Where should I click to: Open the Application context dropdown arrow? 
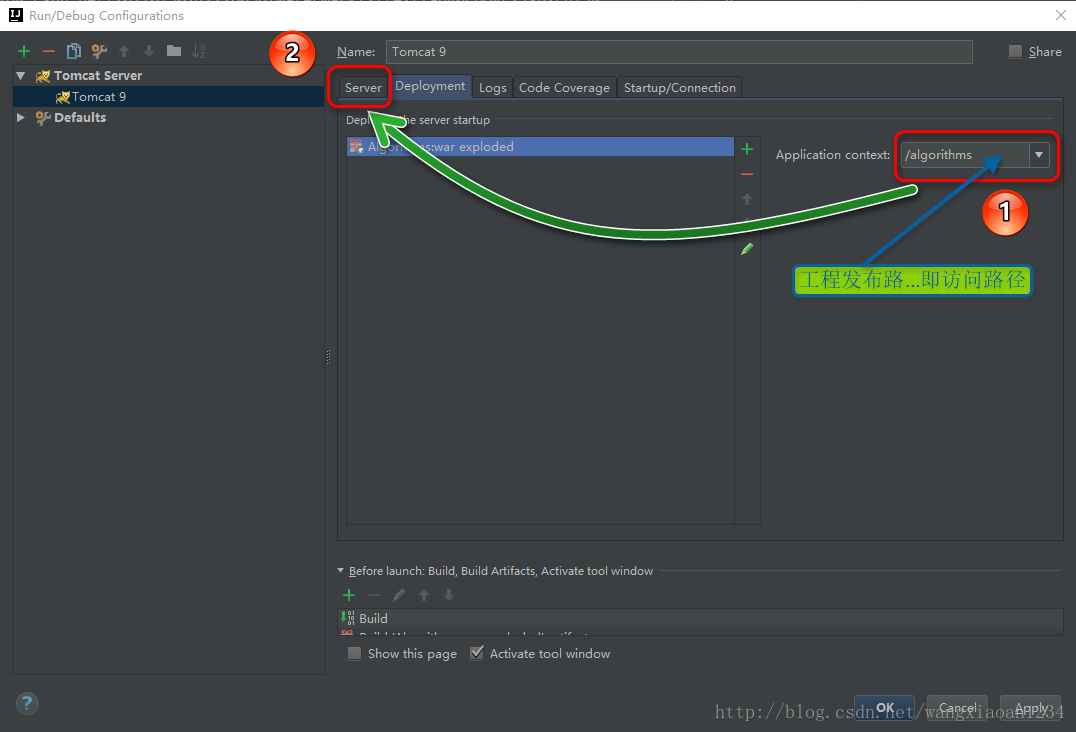pos(1039,155)
